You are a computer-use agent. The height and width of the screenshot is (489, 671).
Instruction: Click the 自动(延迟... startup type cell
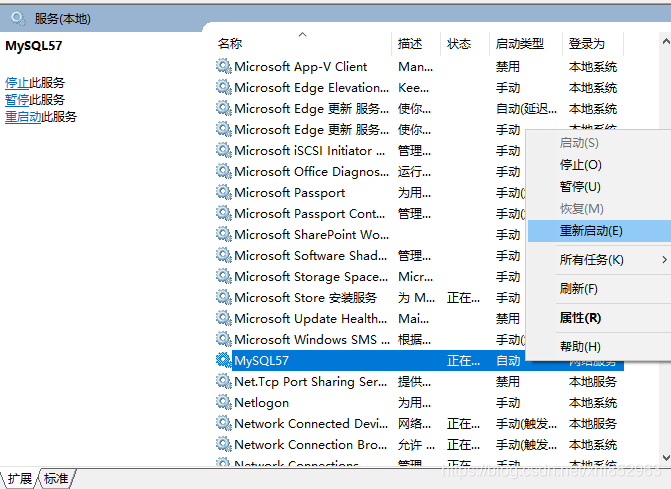[526, 109]
